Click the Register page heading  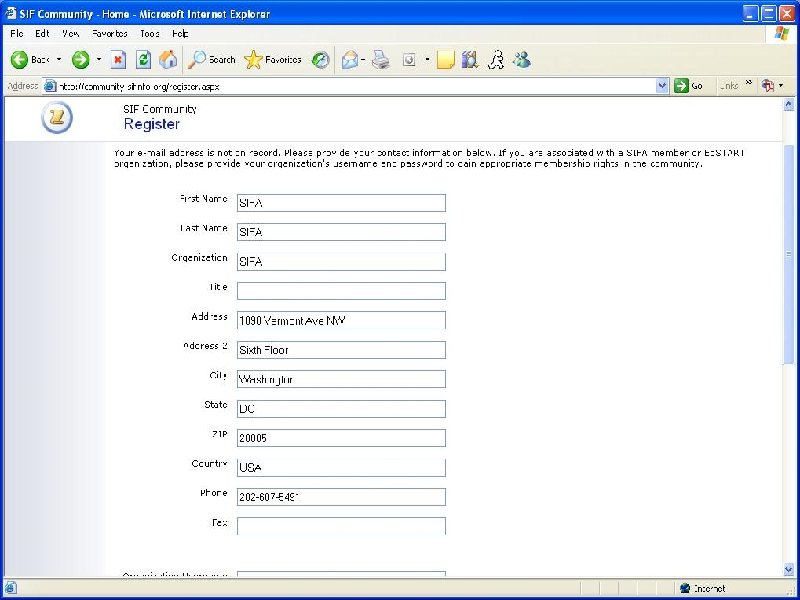(x=152, y=124)
